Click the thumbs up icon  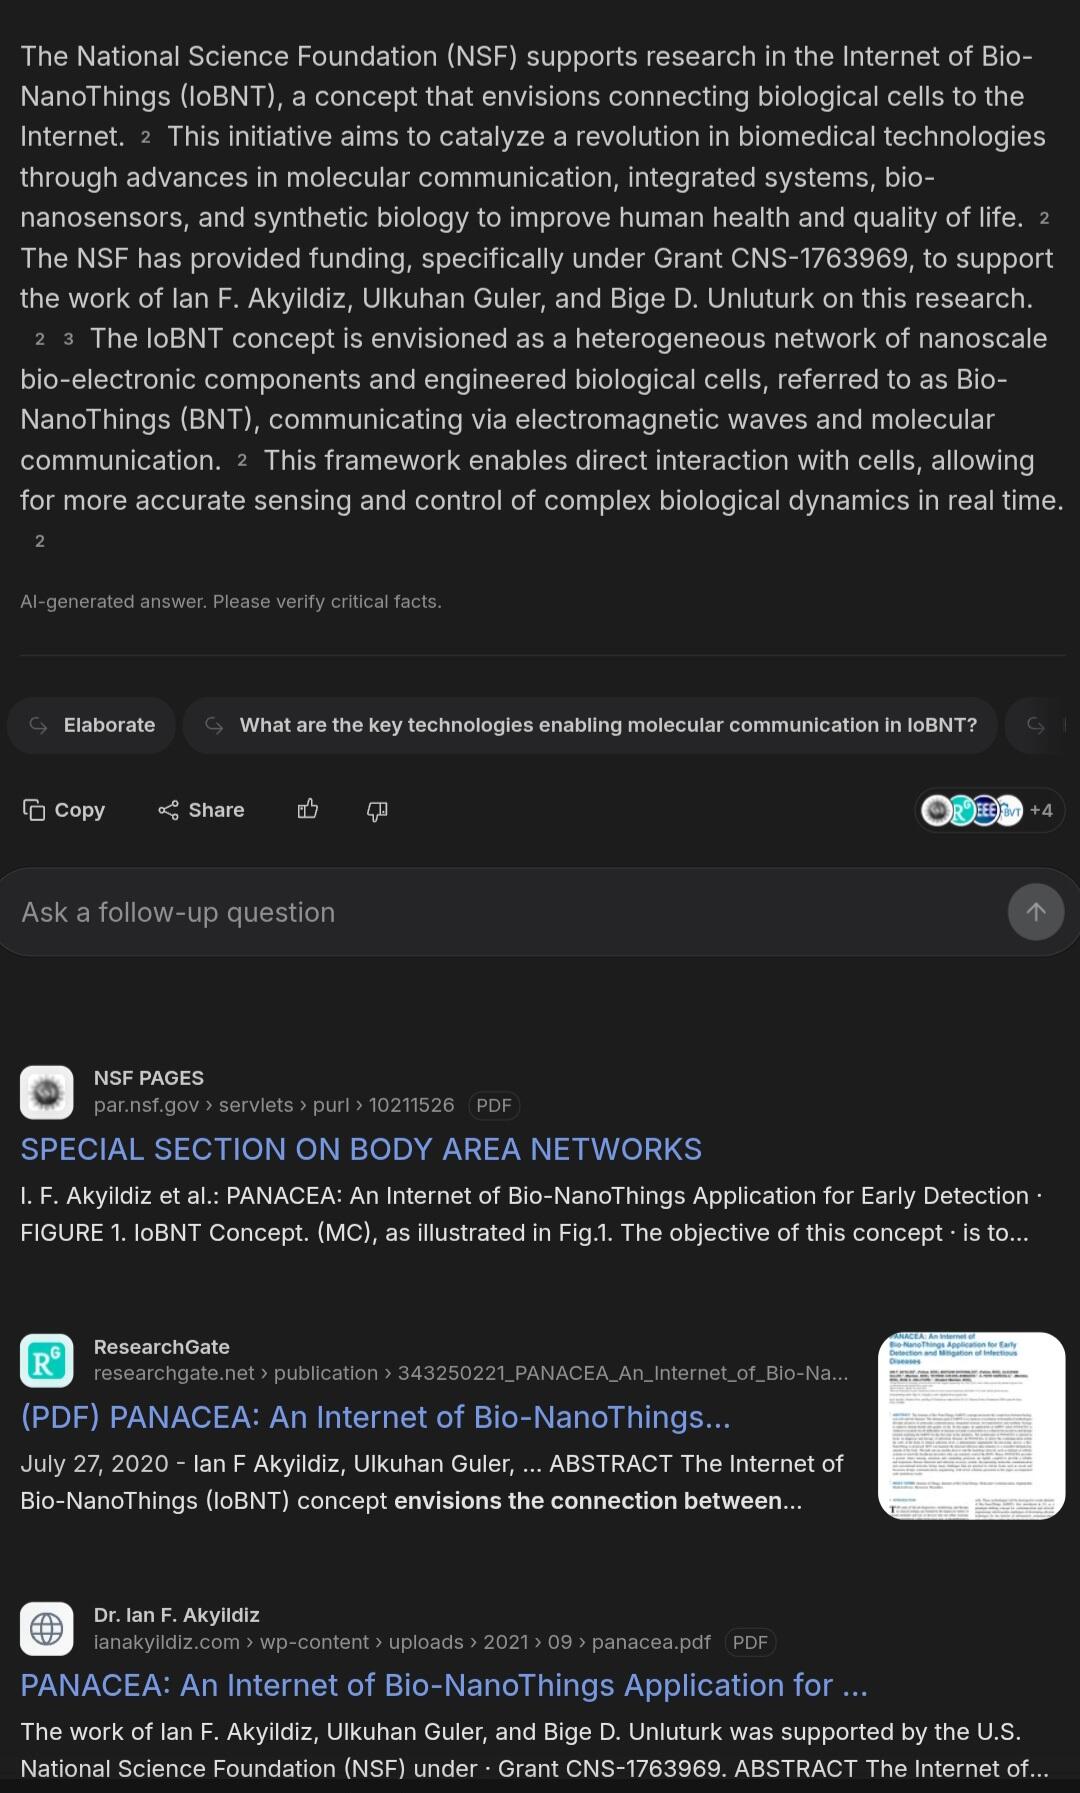click(x=308, y=809)
